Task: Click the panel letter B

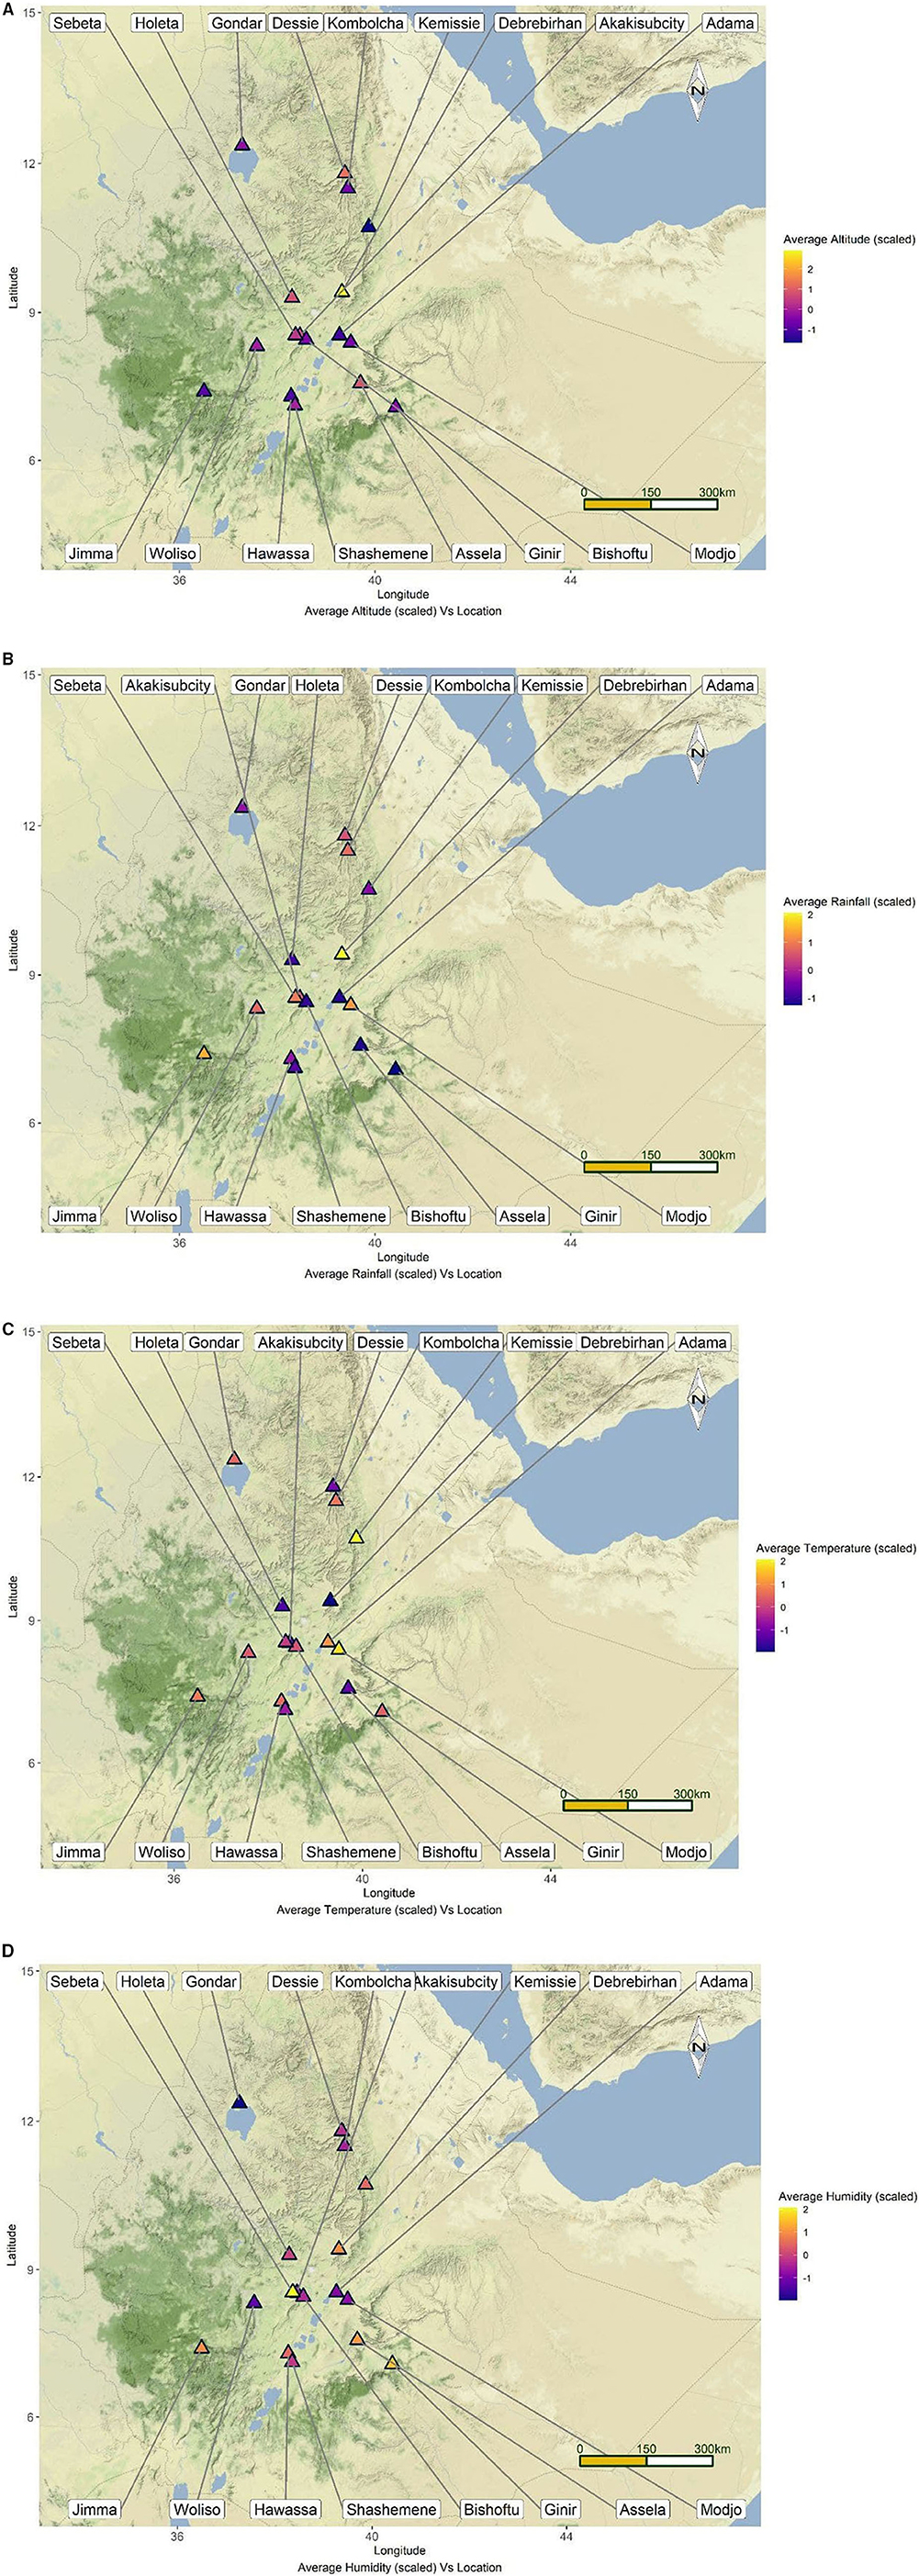Action: [8, 661]
